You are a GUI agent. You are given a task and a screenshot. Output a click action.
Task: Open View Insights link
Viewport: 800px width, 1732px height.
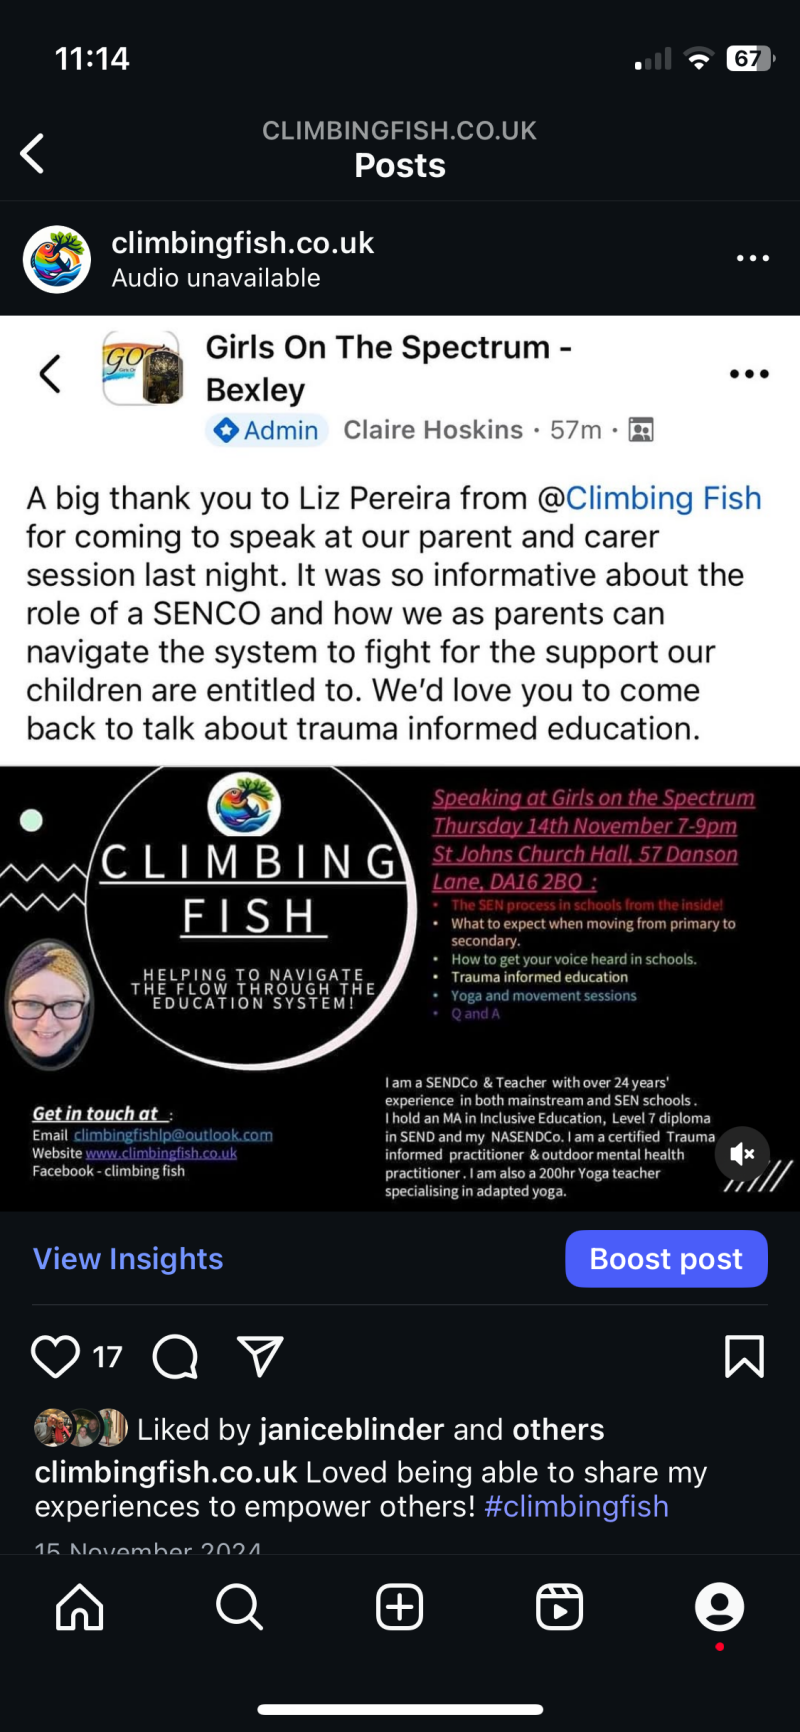128,1258
